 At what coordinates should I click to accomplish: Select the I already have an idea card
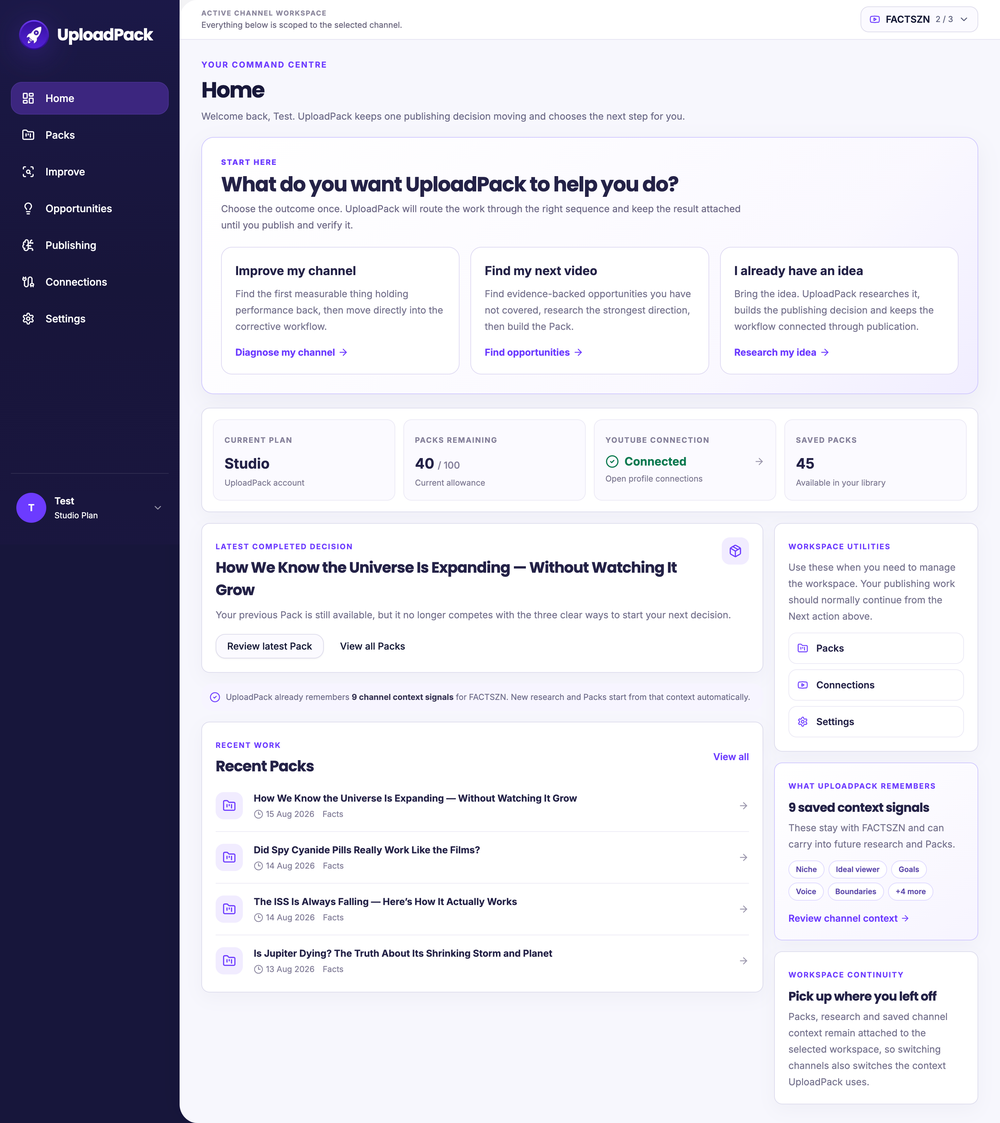click(x=839, y=311)
